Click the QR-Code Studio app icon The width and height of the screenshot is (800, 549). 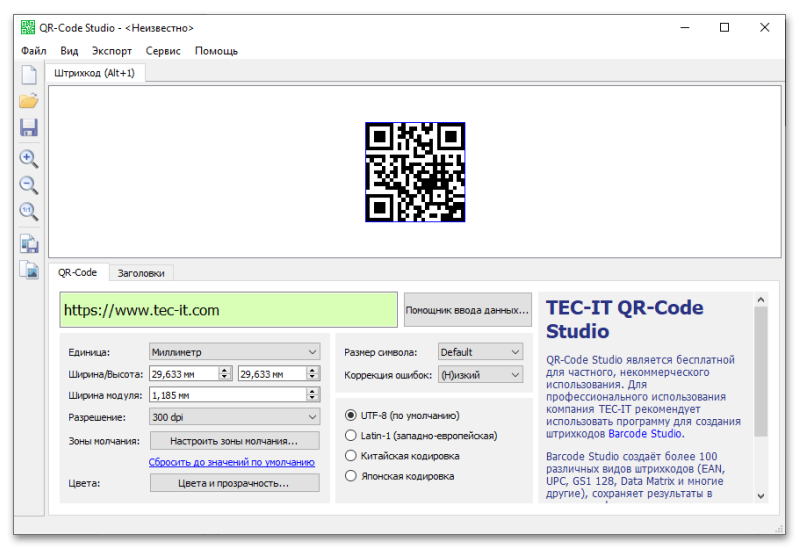point(28,27)
